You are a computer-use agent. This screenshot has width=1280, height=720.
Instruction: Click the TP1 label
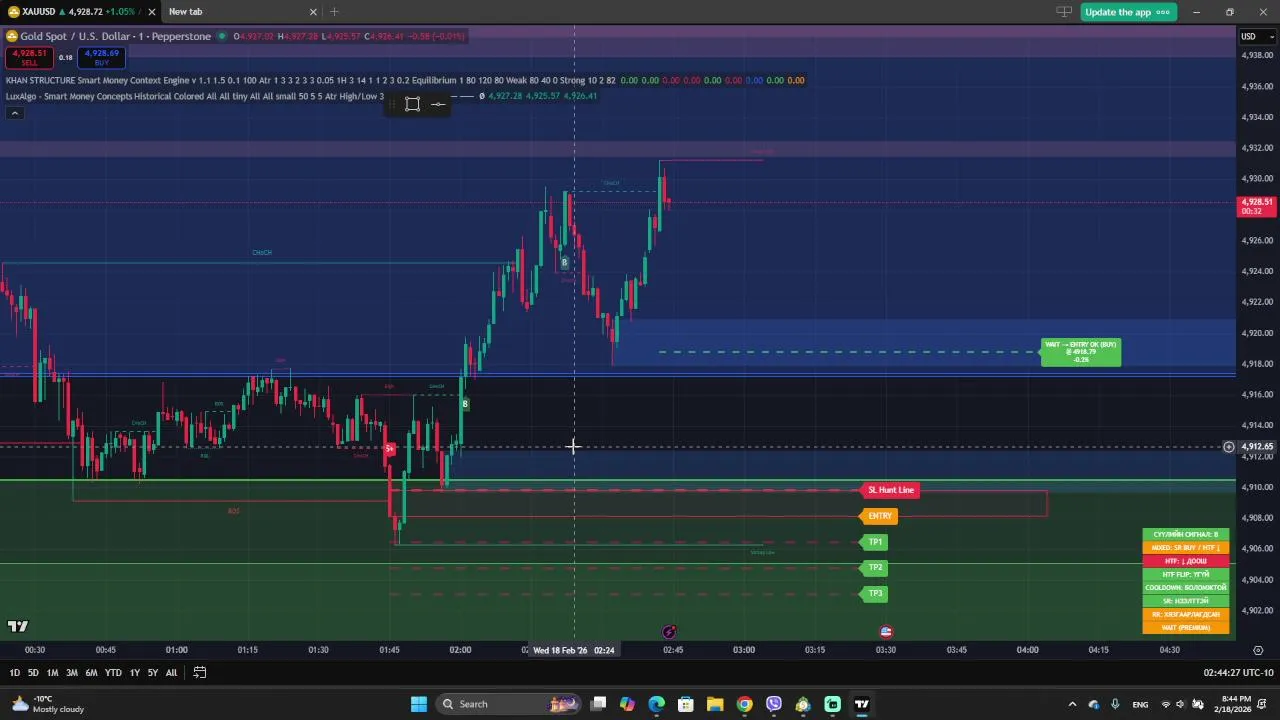click(x=875, y=542)
